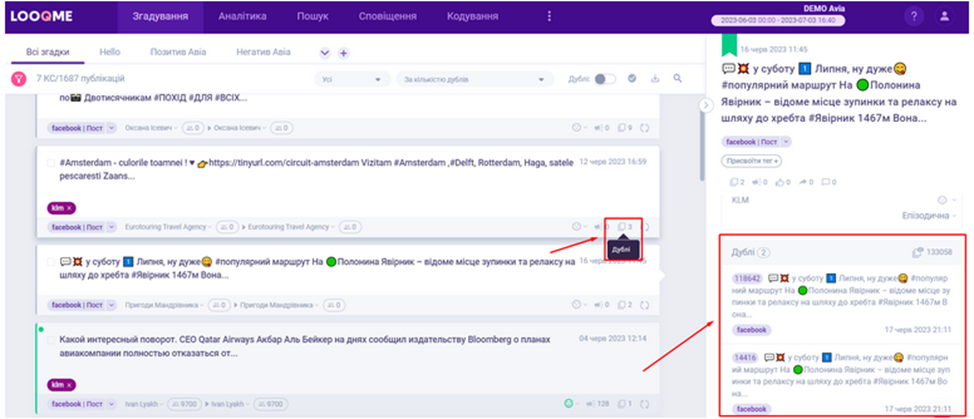Viewport: 974px width, 419px height.
Task: Click the add new tab plus icon
Action: (x=343, y=53)
